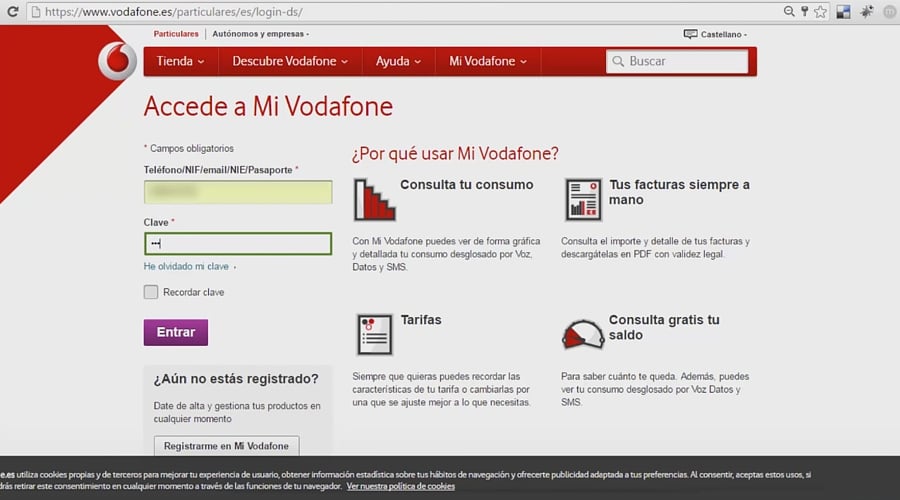900x500 pixels.
Task: Expand the Tienda menu
Action: tap(180, 61)
